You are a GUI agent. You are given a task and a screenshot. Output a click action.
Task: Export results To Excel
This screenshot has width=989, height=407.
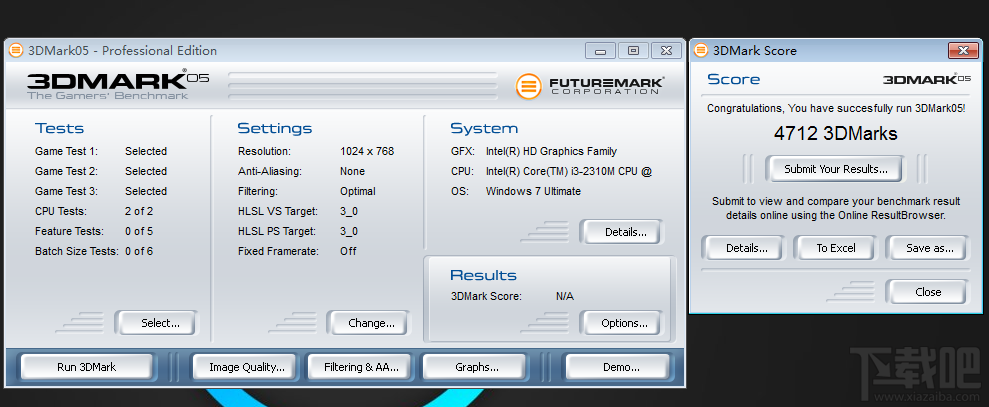pos(835,248)
